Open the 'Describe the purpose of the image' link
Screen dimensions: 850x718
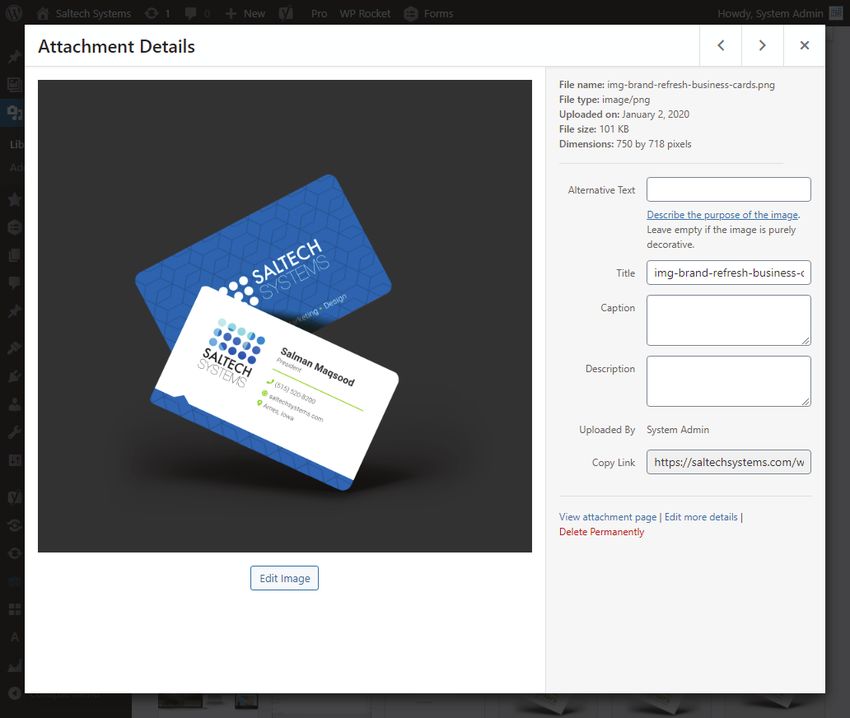click(x=722, y=215)
